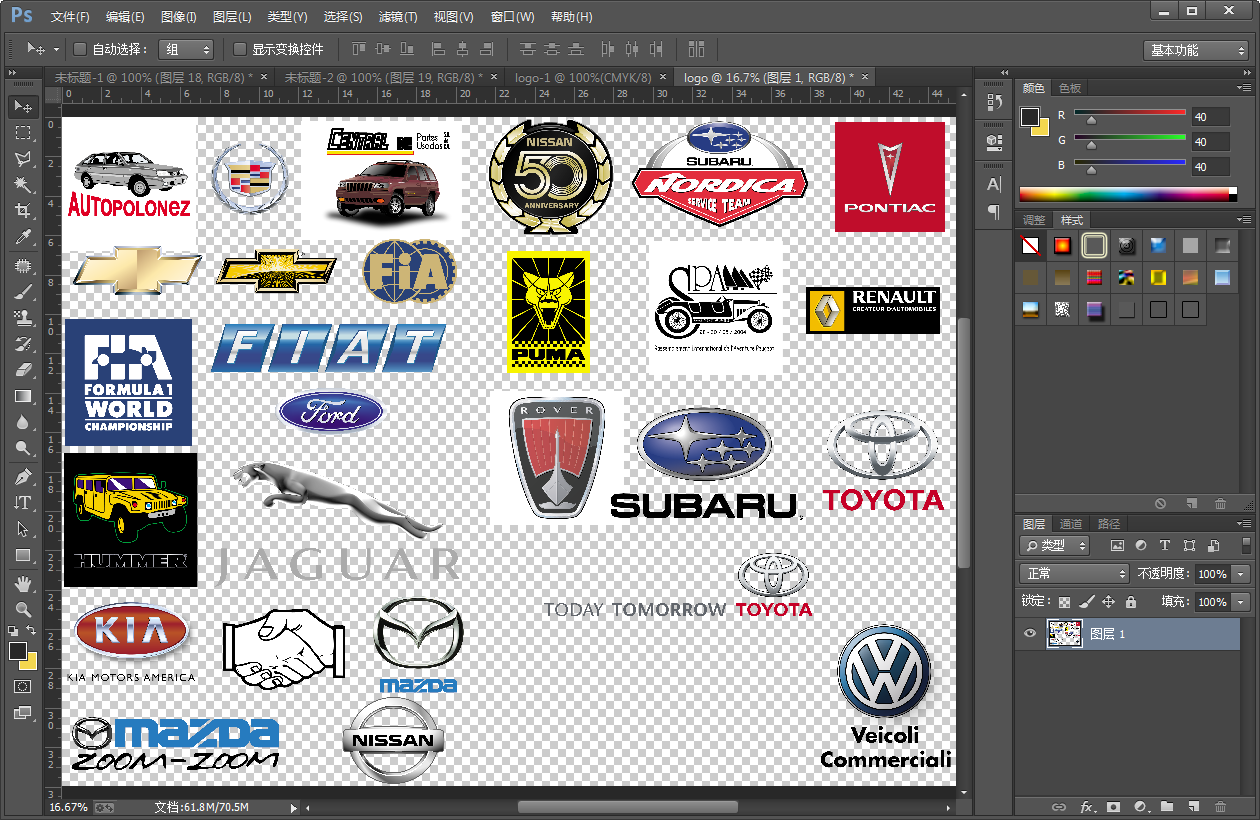This screenshot has height=820, width=1260.
Task: Click Add layer mask icon
Action: coord(1113,807)
